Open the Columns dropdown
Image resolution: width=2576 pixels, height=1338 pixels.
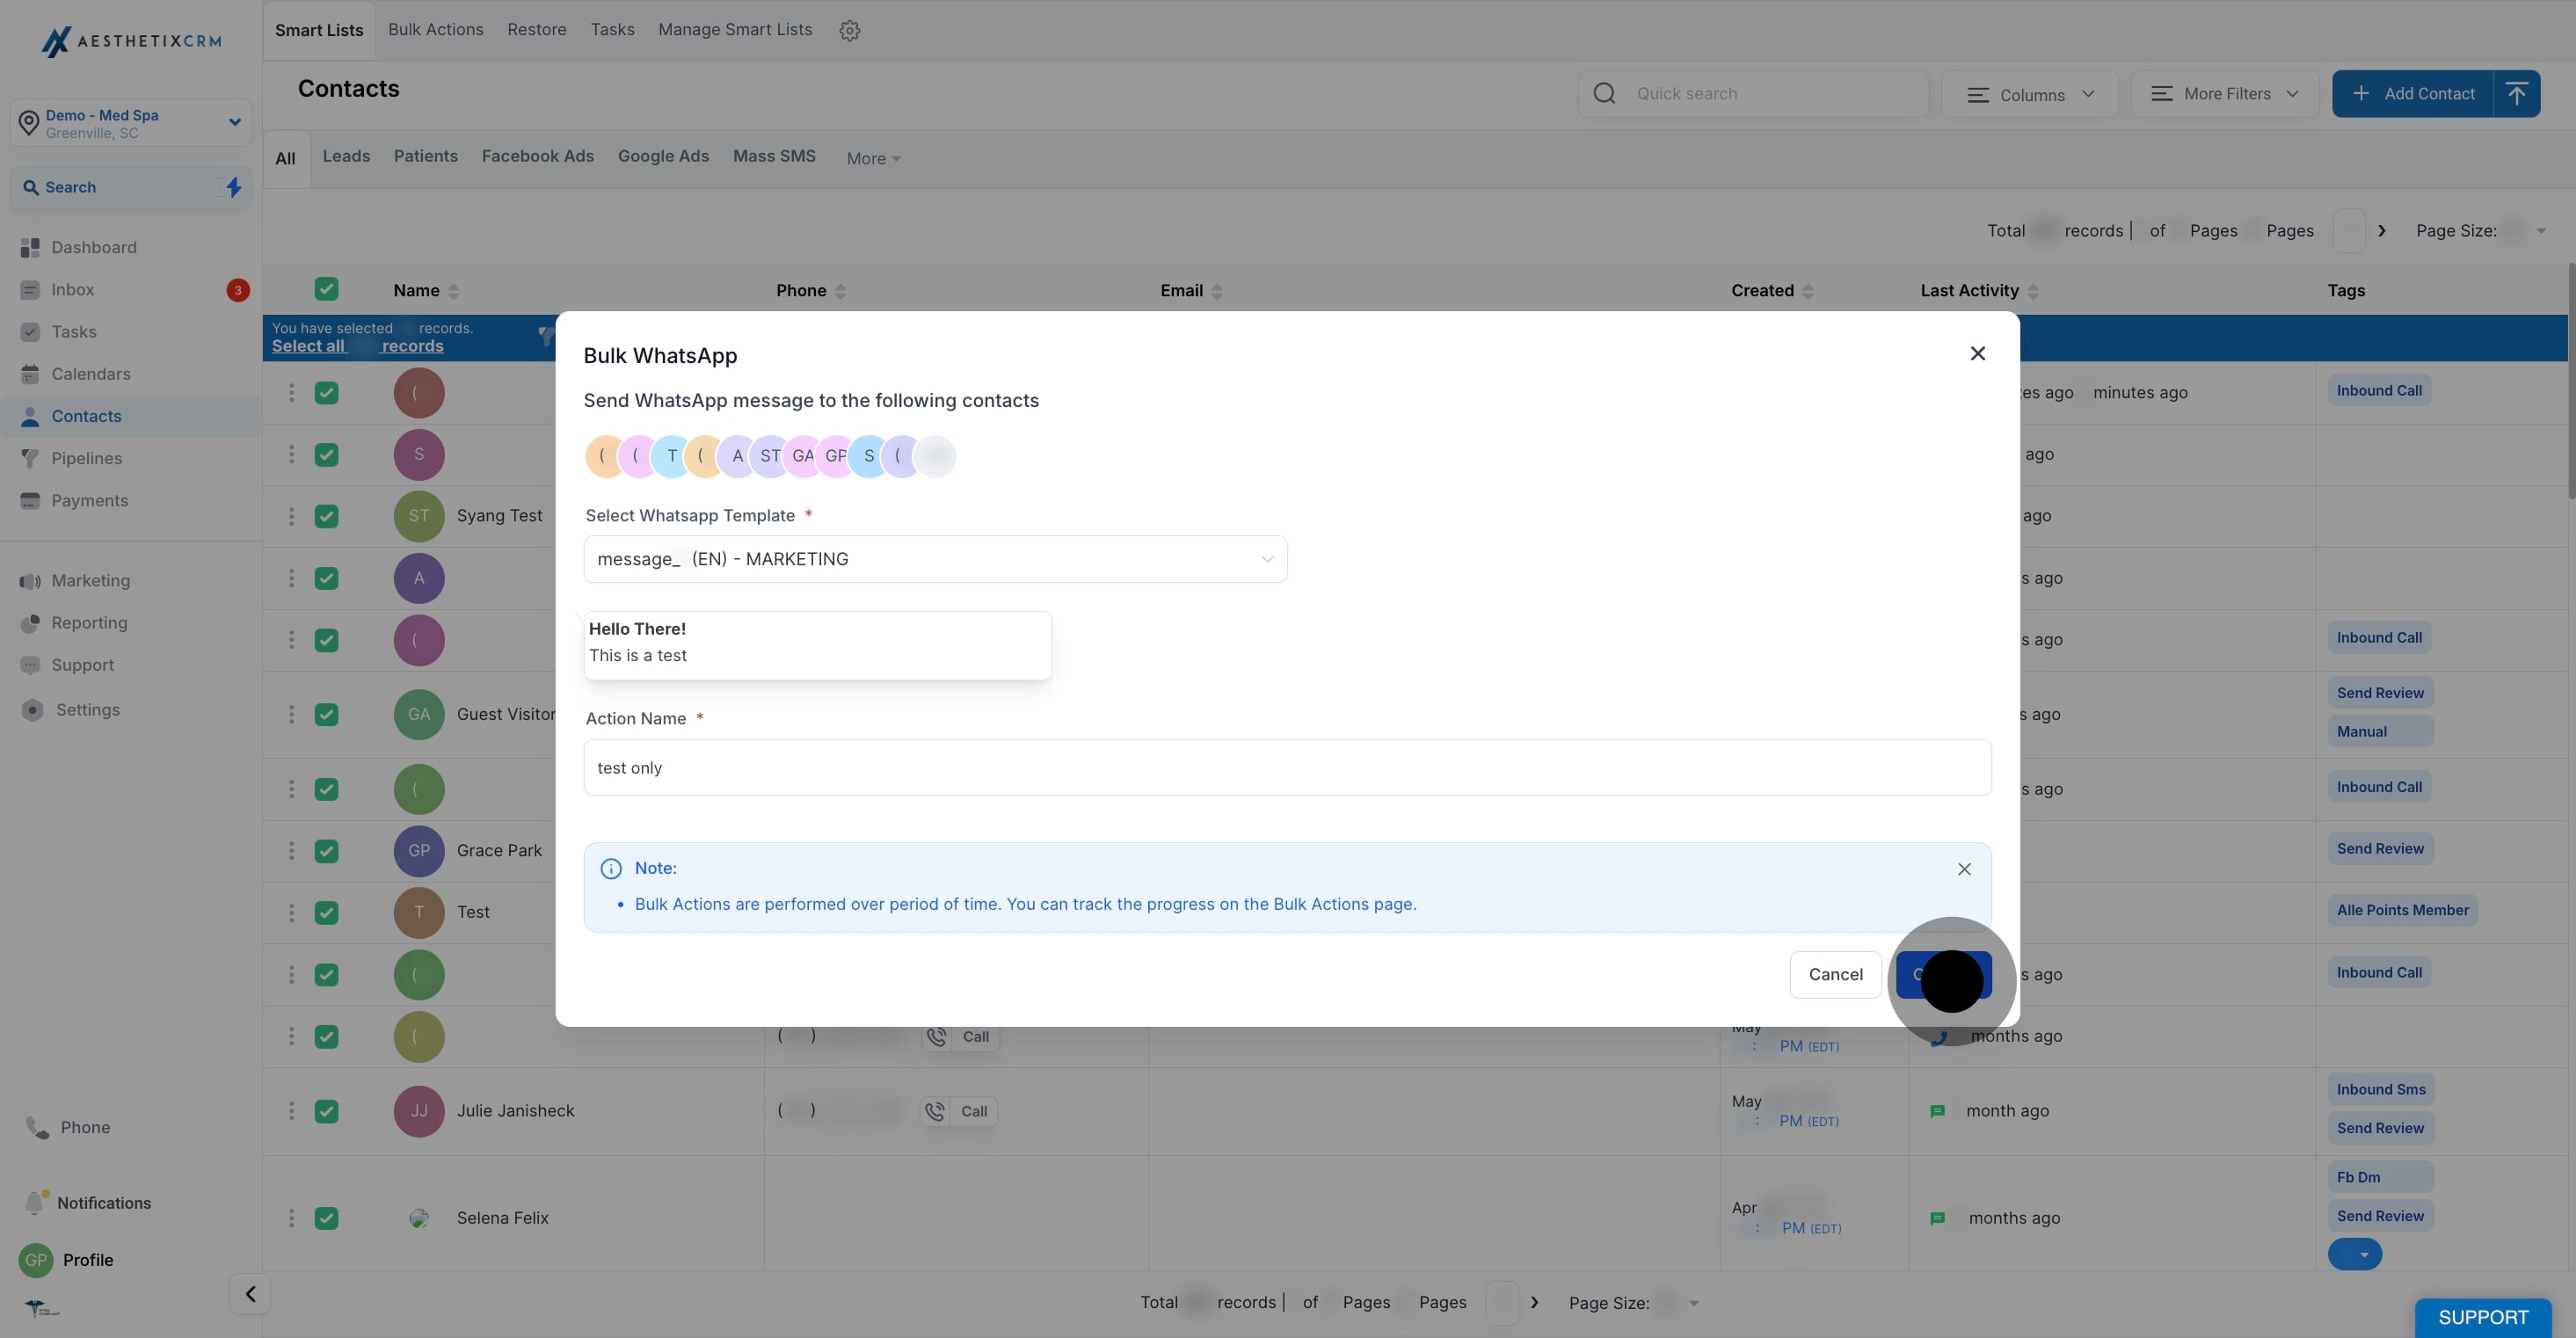pos(2029,95)
